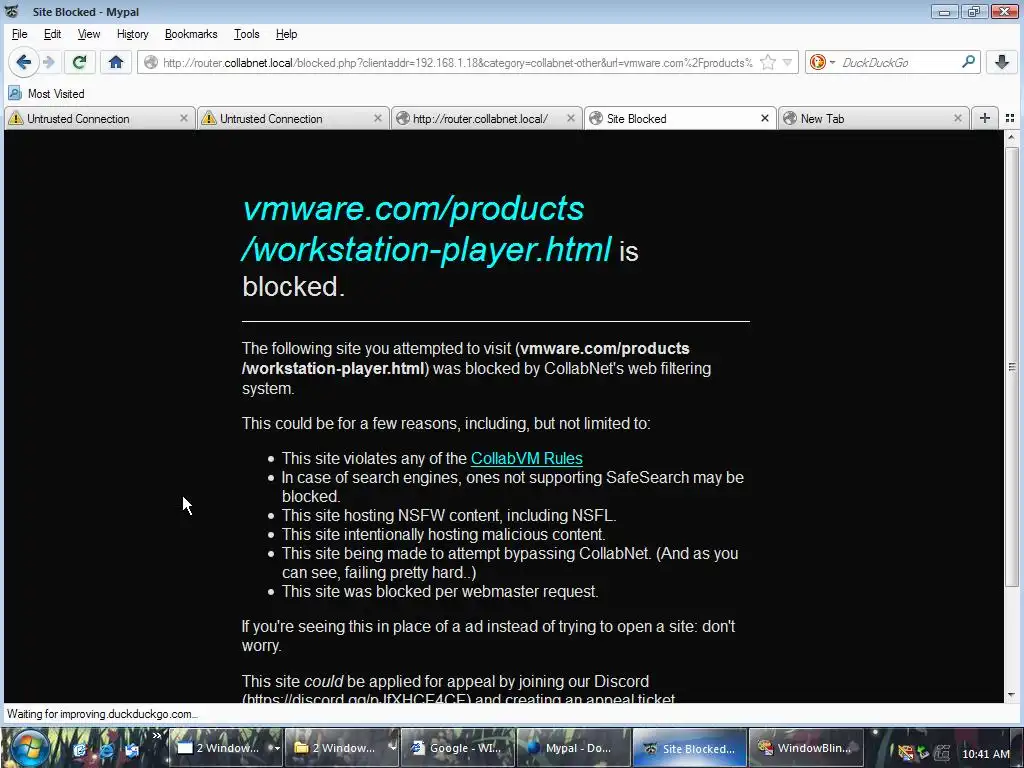
Task: Bookmark this page with the star
Action: (768, 62)
